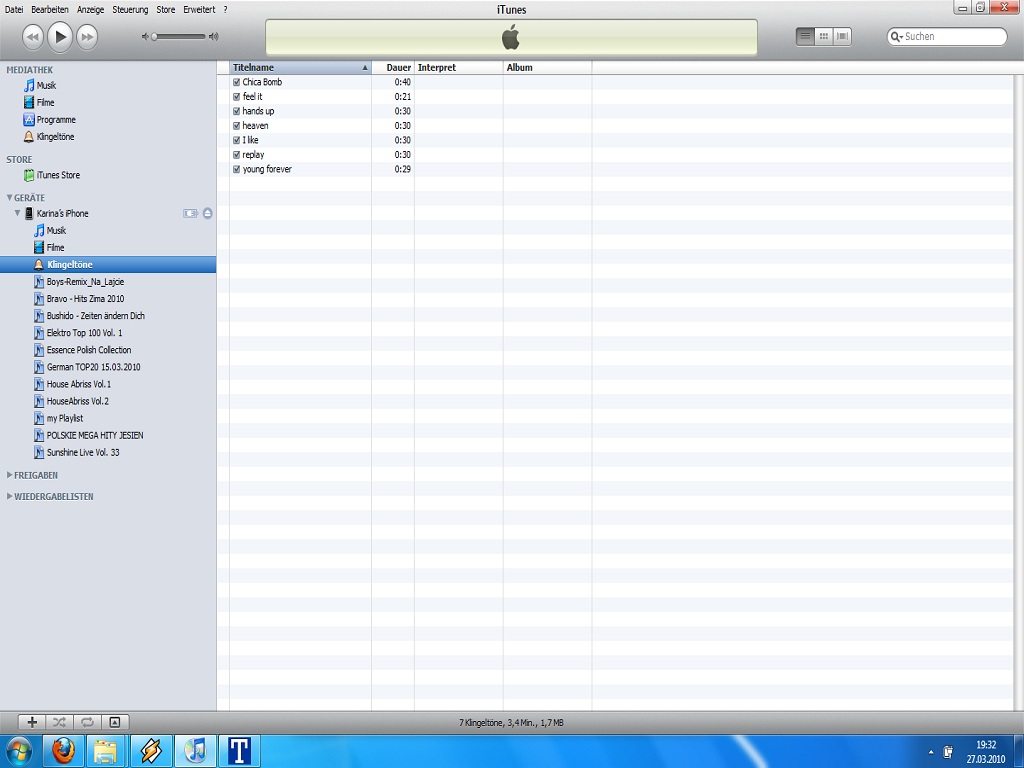The image size is (1024, 768).
Task: Show or hide artwork viewer
Action: 115,722
